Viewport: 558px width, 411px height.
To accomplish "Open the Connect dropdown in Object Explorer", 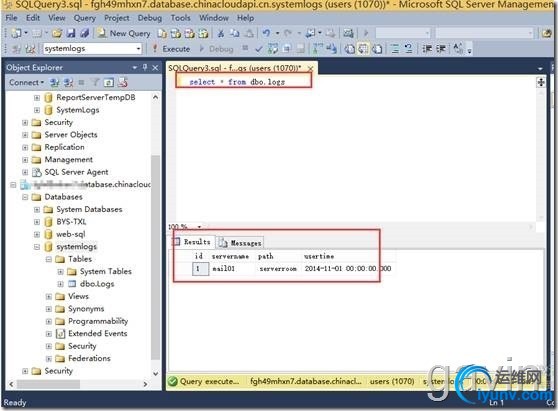I will 26,83.
